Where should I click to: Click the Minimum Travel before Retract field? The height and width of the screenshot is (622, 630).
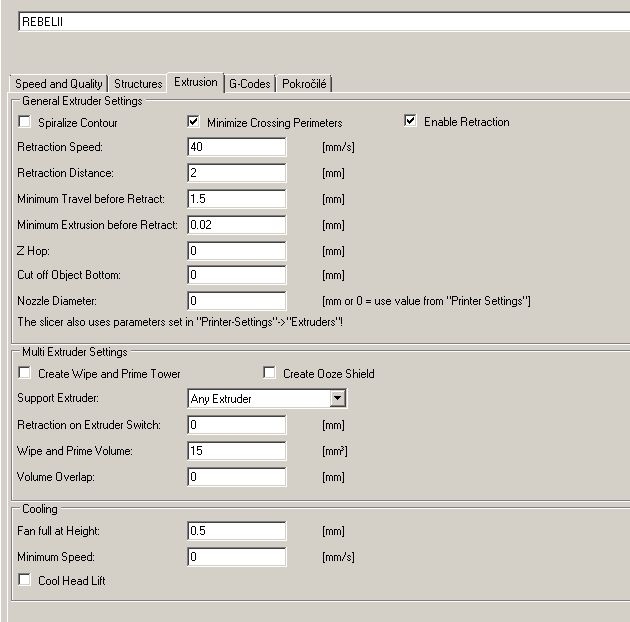[236, 199]
